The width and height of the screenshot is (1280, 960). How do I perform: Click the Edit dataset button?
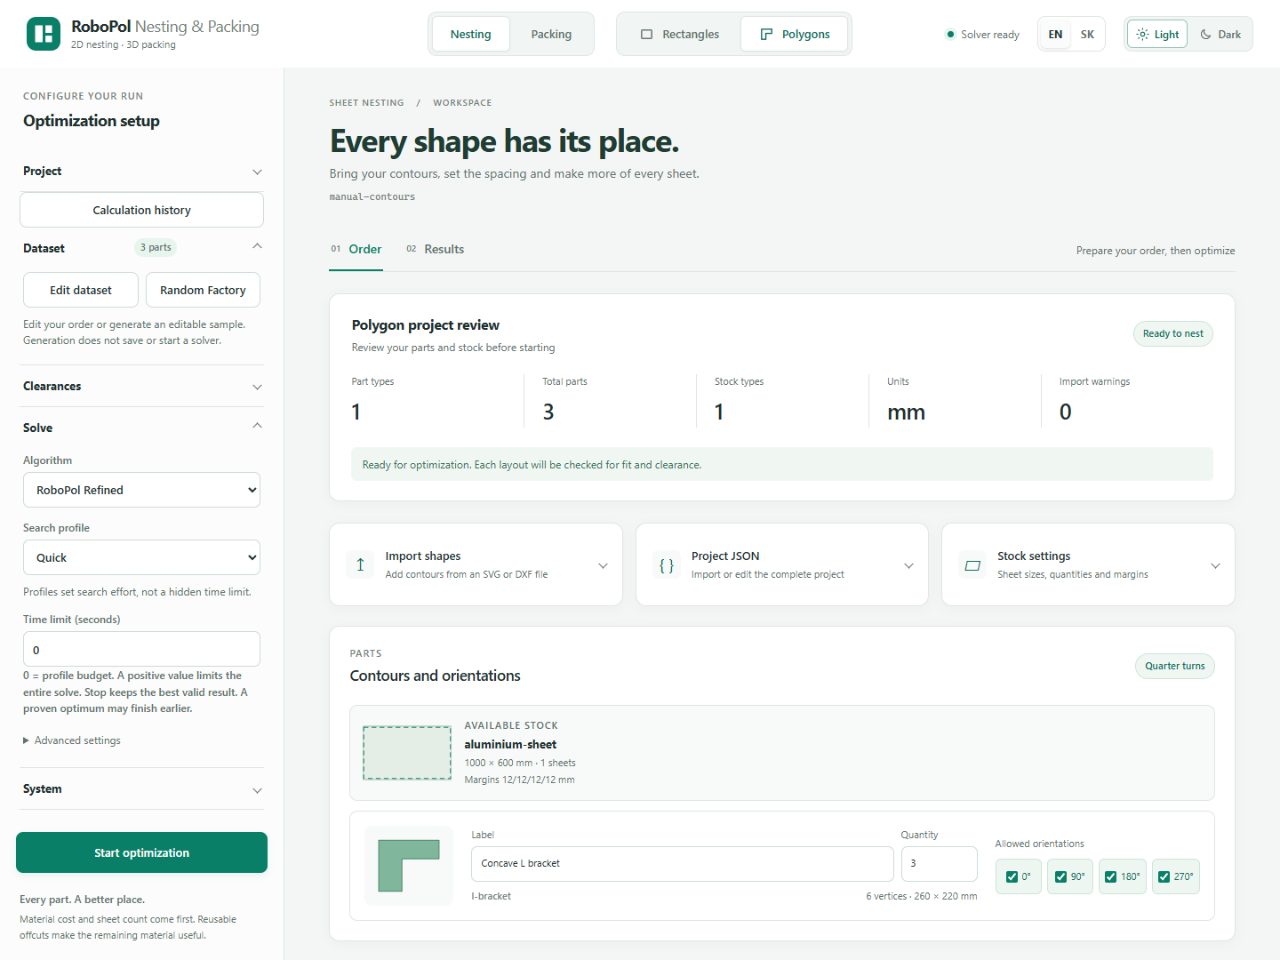click(x=81, y=290)
